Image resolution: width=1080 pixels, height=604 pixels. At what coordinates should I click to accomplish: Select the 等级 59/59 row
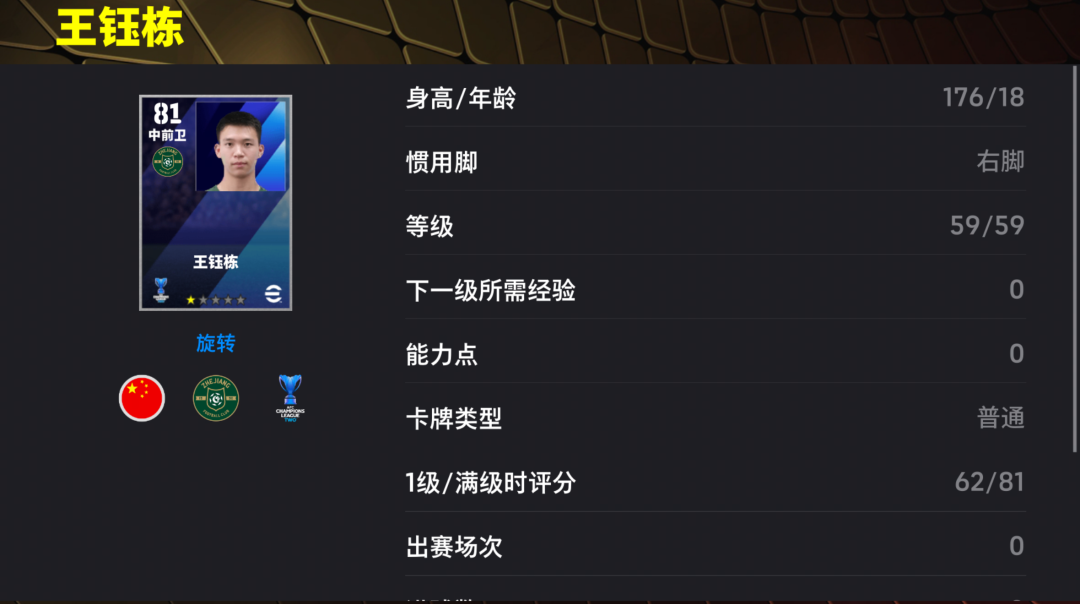point(715,226)
